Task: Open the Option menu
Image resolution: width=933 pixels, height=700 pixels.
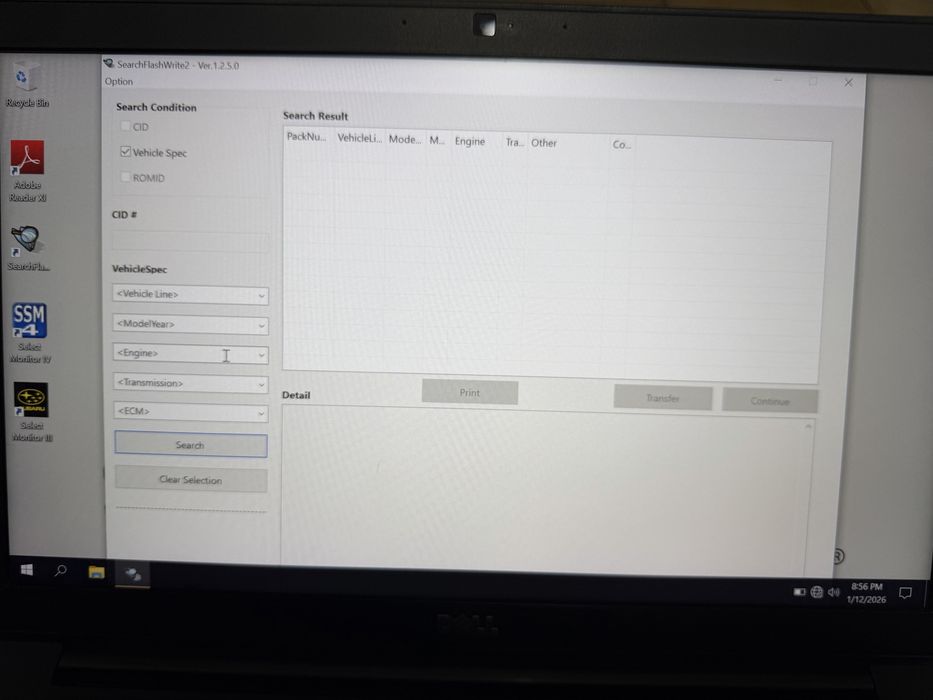Action: 119,82
